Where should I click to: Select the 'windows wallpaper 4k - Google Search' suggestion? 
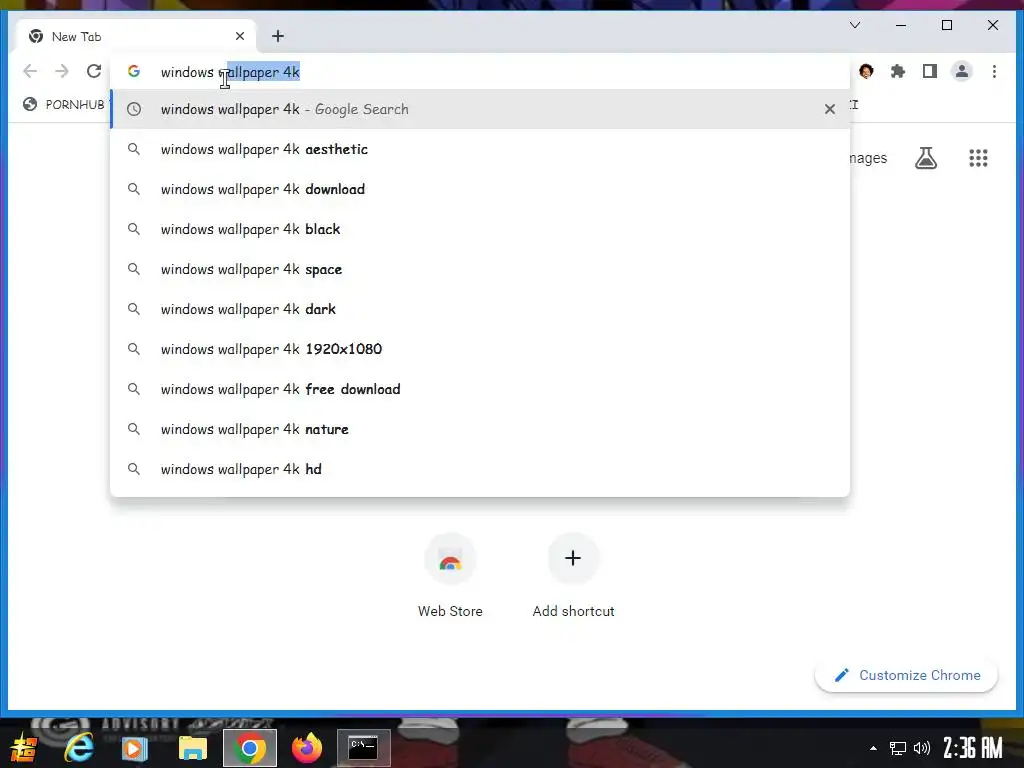(480, 109)
